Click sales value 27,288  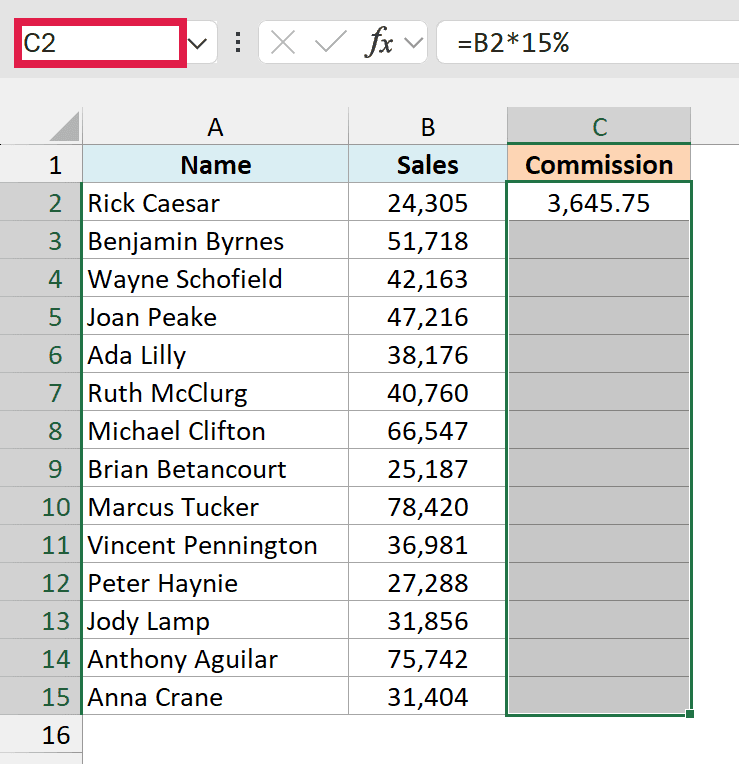click(428, 583)
